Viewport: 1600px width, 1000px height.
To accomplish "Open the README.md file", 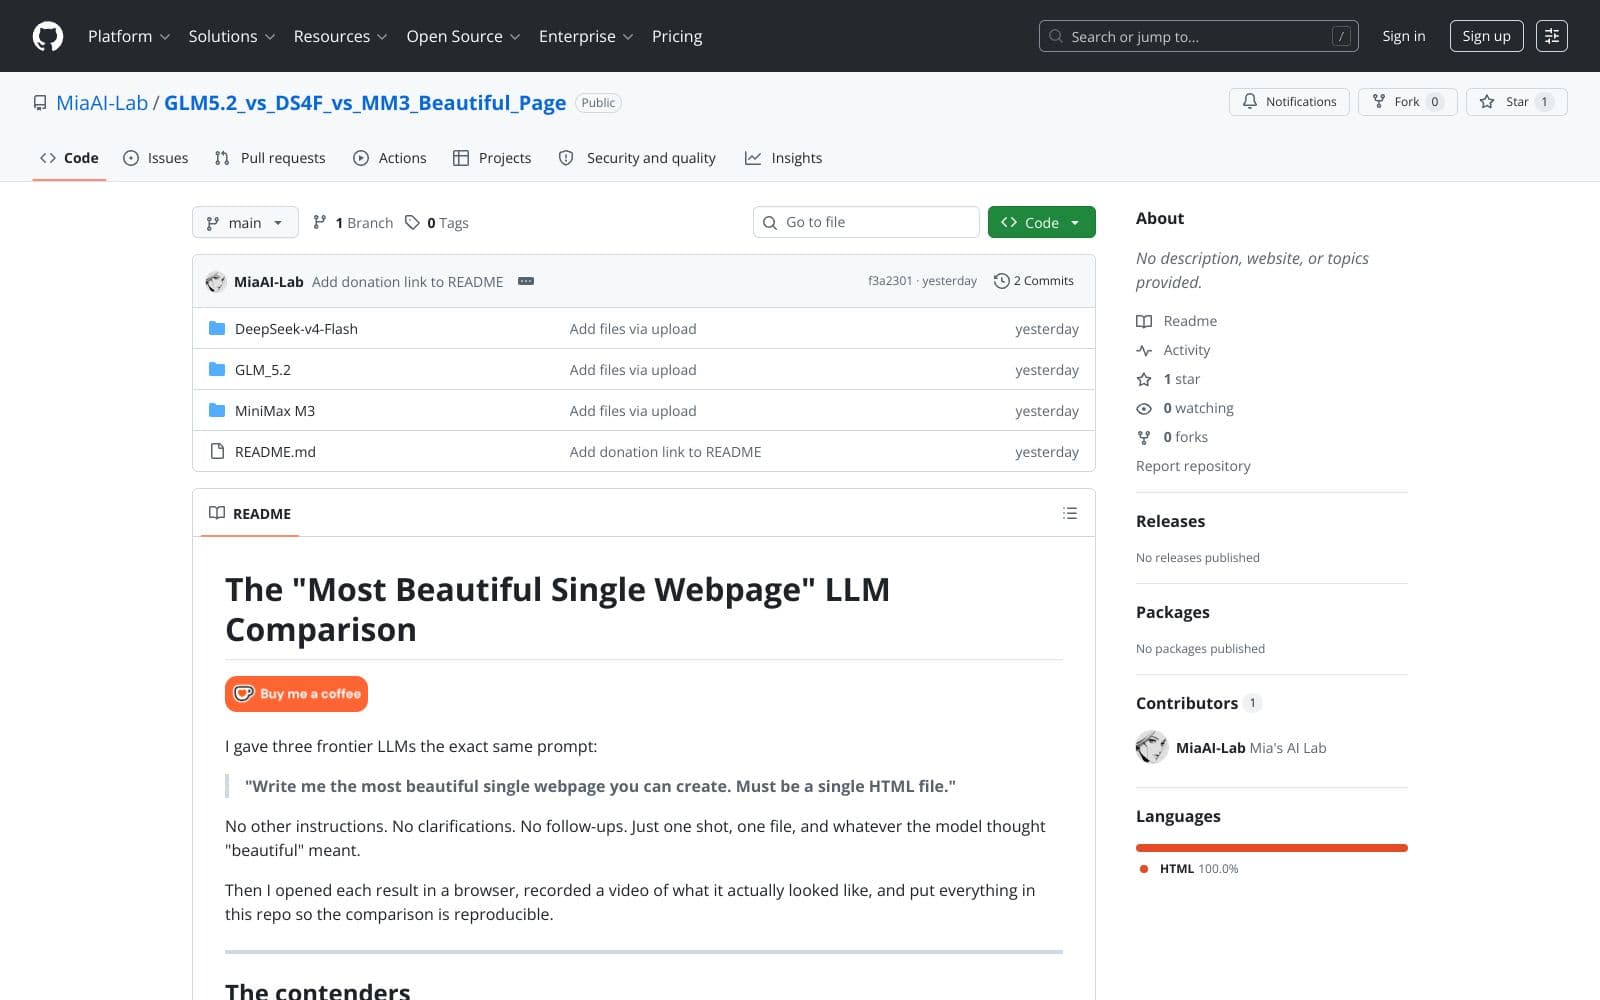I will pyautogui.click(x=275, y=452).
